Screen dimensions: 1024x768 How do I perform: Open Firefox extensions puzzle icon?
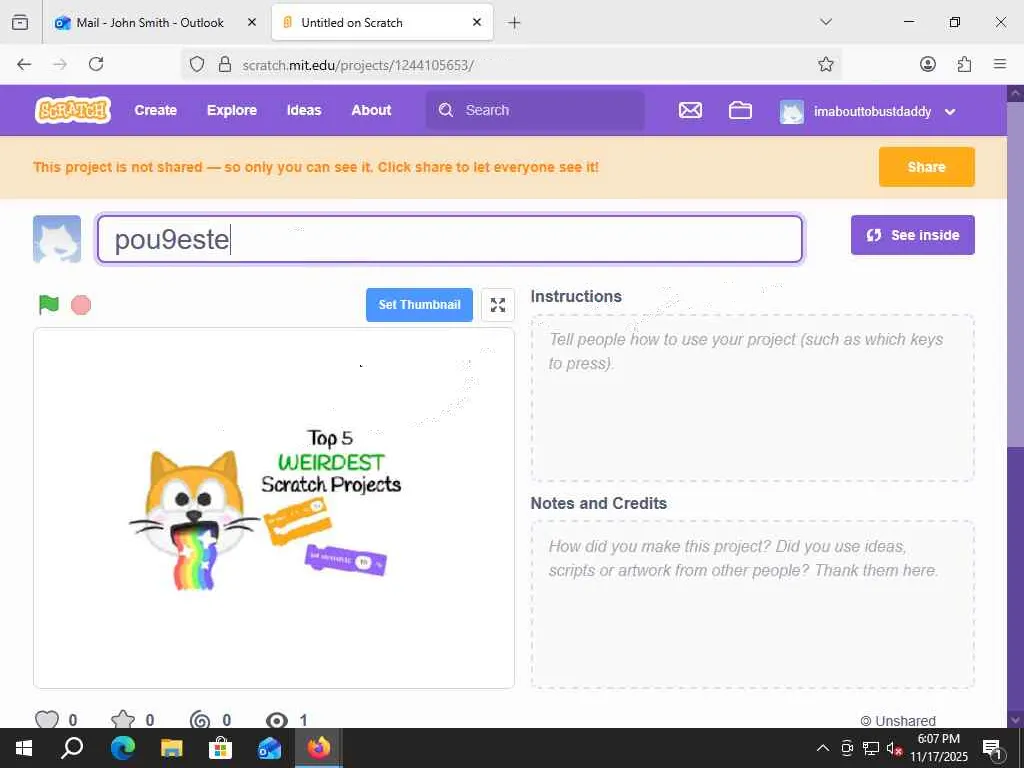tap(964, 64)
